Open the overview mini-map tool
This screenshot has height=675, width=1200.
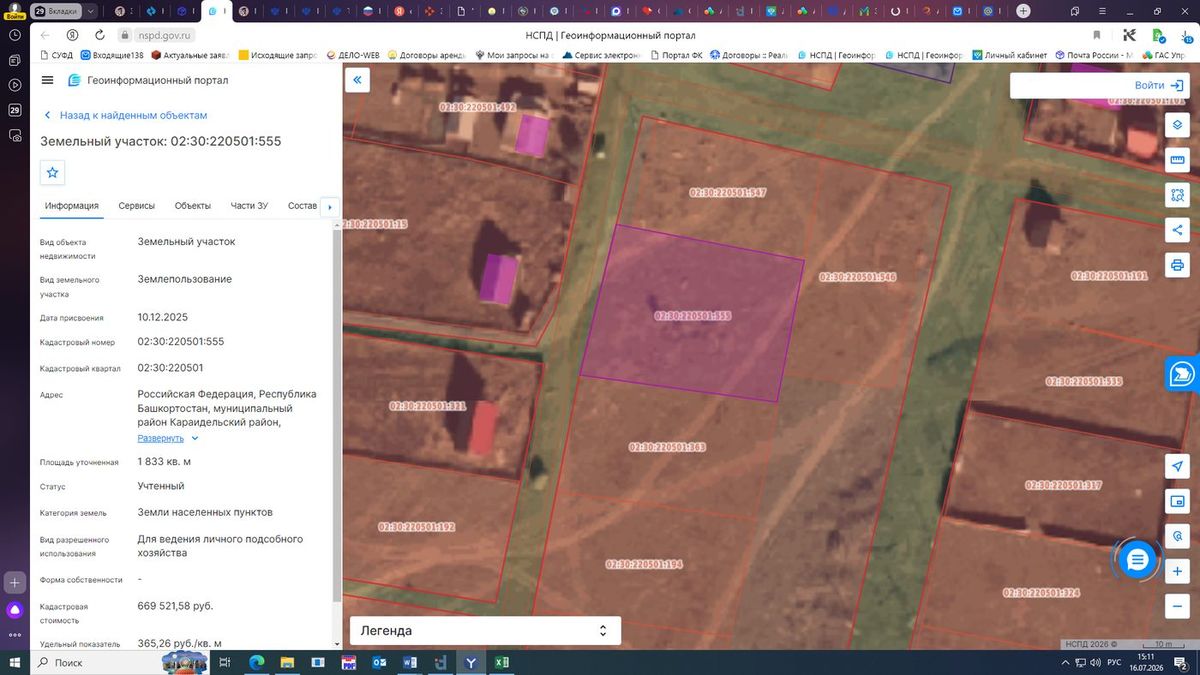pos(1177,501)
